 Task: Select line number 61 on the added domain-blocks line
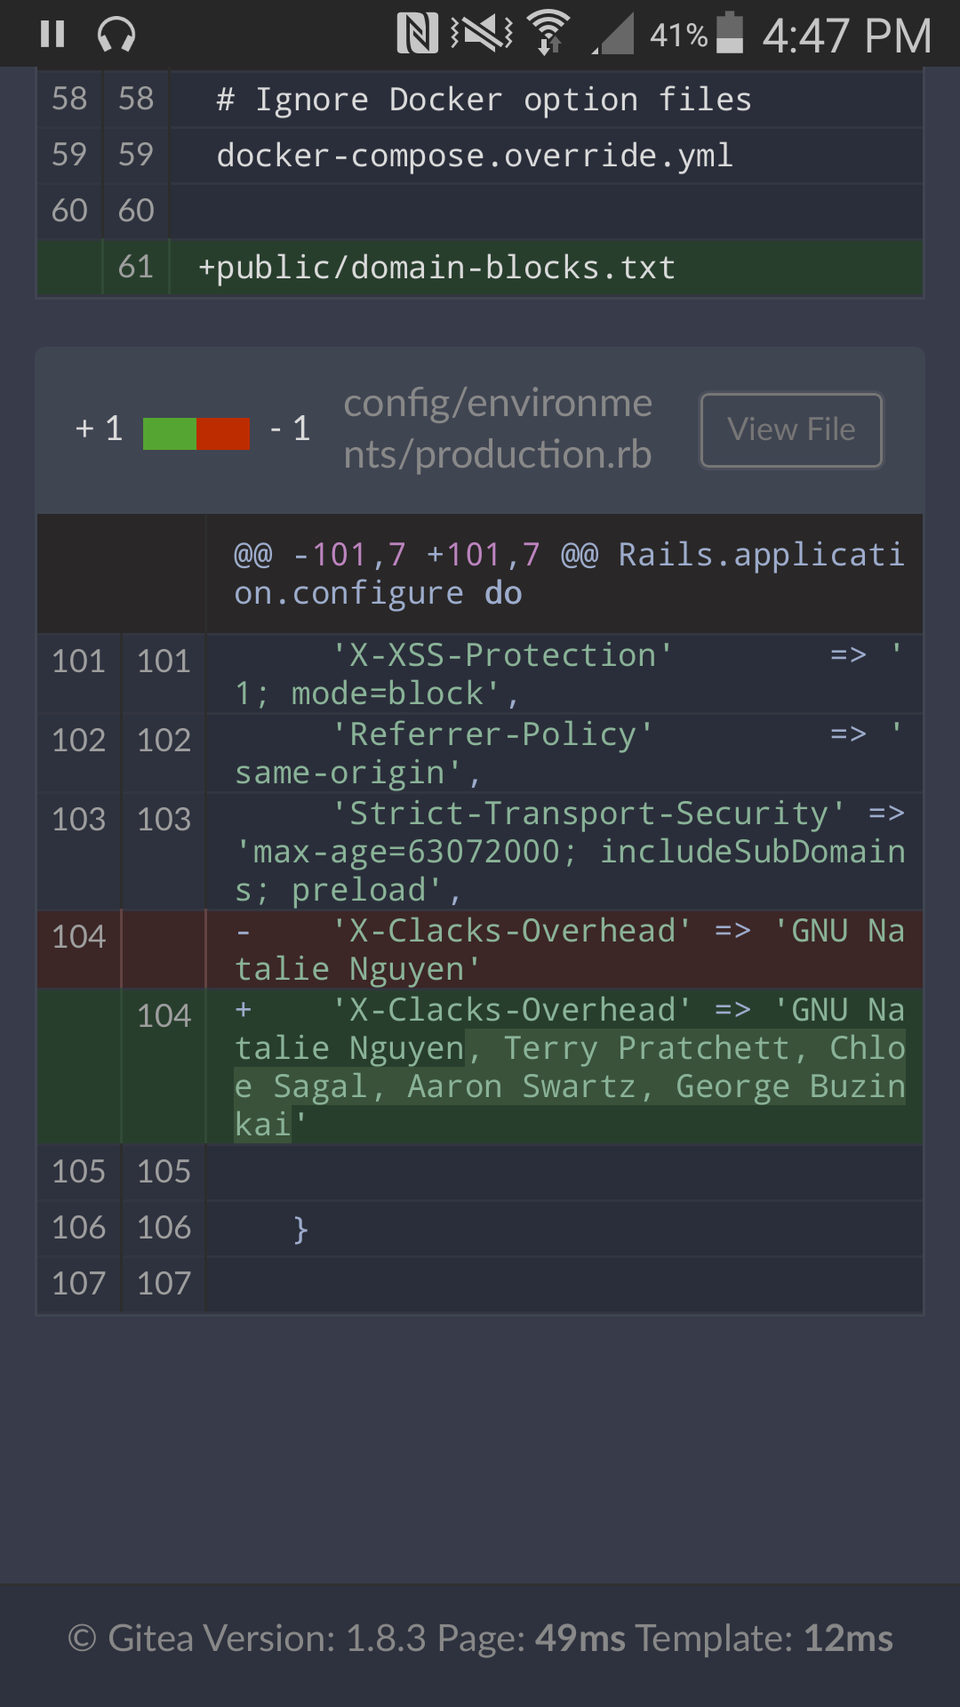coord(136,267)
